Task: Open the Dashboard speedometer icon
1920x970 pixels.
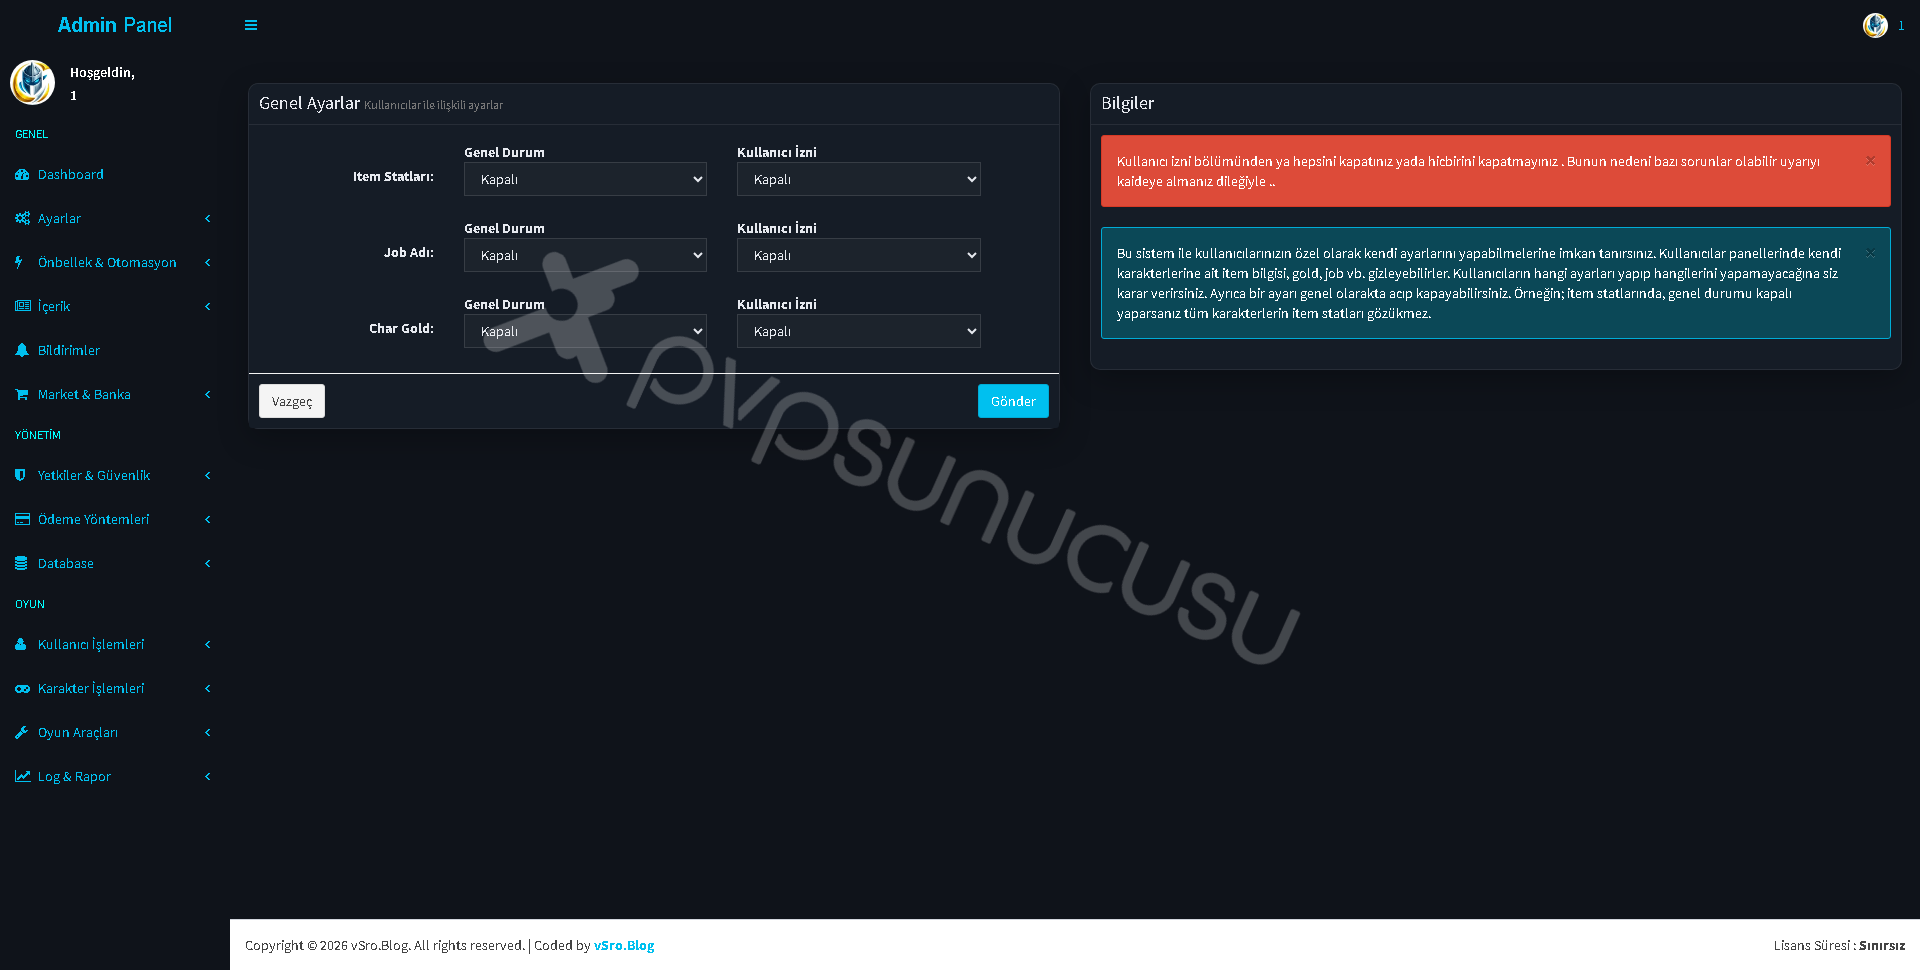Action: click(x=22, y=175)
